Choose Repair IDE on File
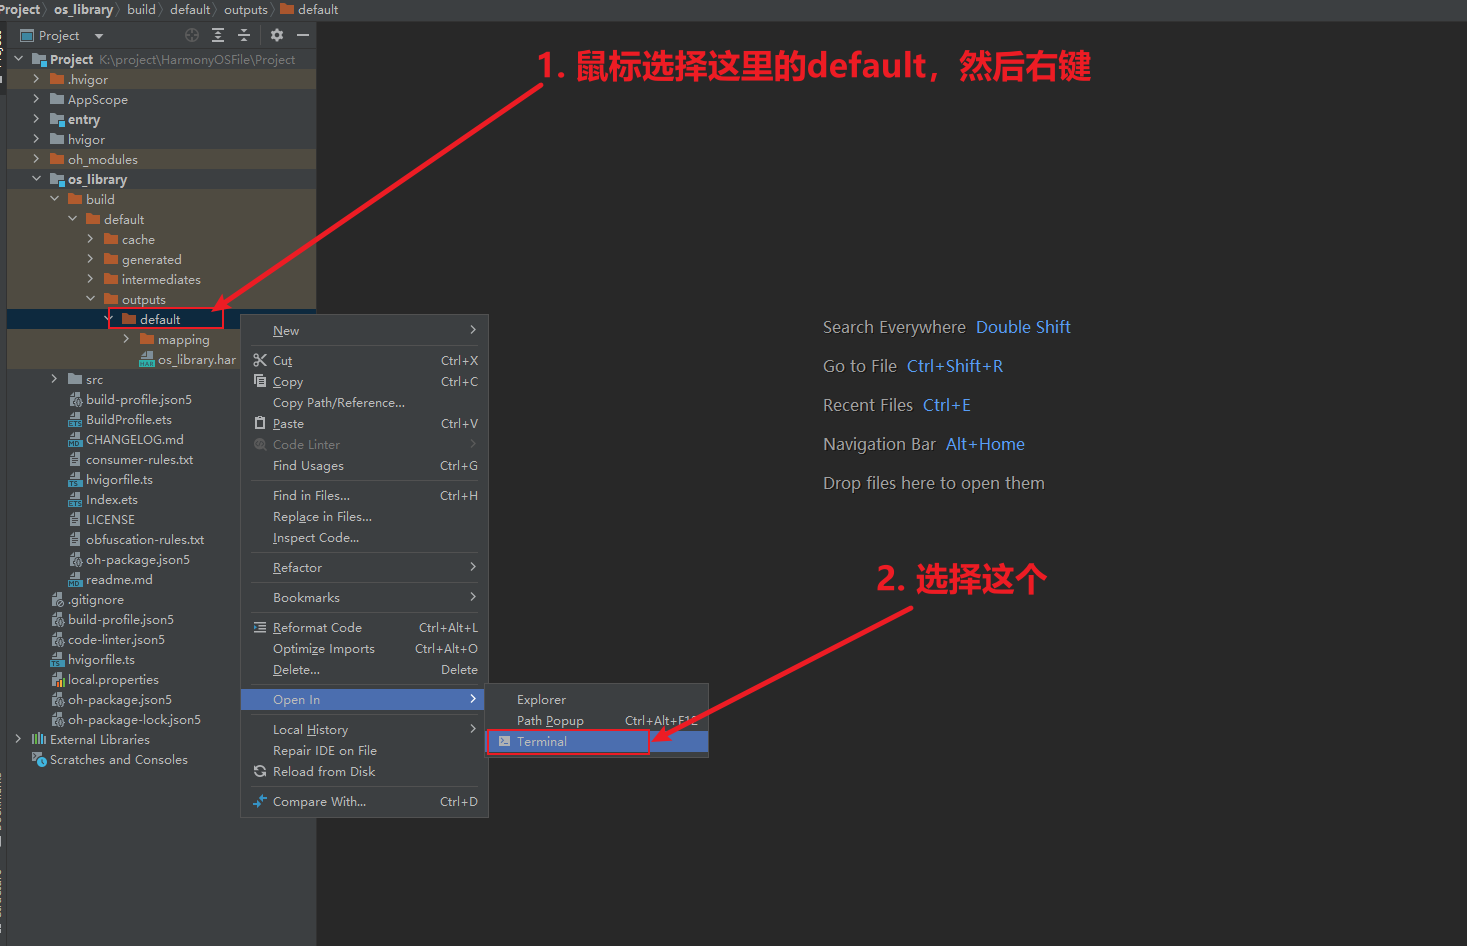The image size is (1467, 946). 364,750
